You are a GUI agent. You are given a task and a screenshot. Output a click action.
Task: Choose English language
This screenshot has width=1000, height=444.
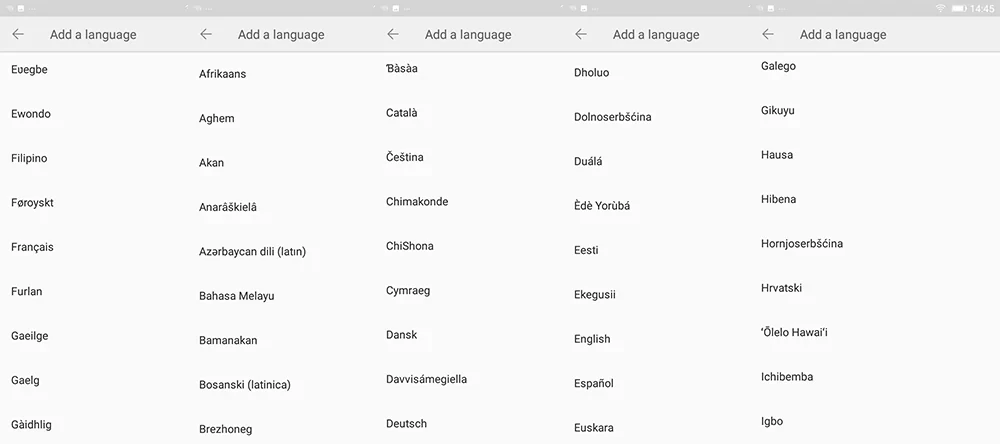tap(592, 339)
